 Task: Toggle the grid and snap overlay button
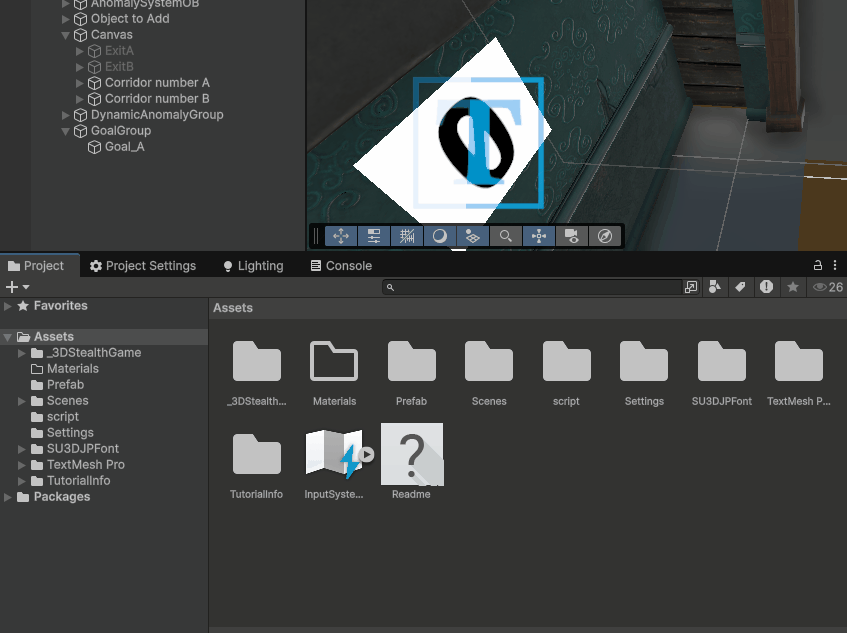pyautogui.click(x=406, y=237)
